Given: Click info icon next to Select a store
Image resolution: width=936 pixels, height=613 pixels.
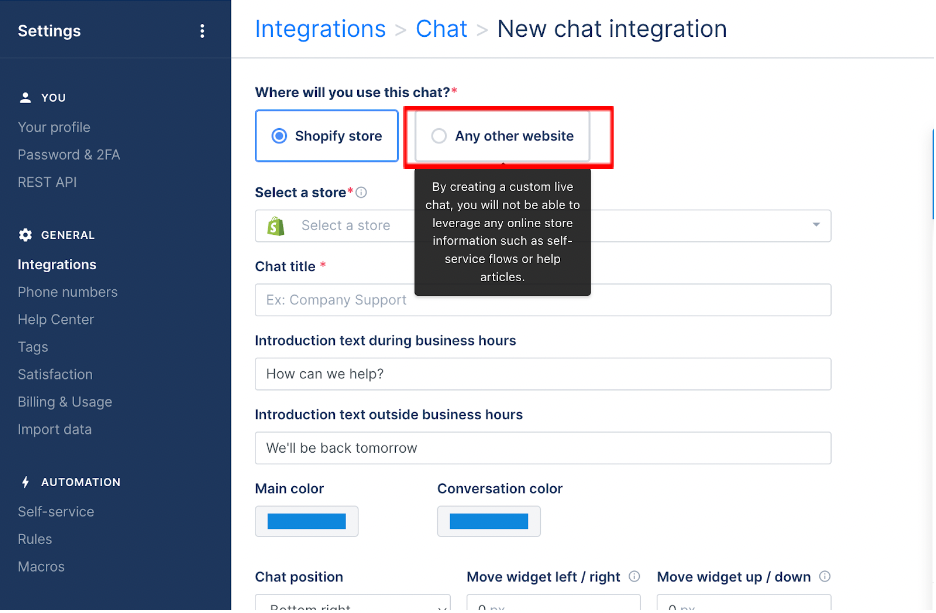Looking at the screenshot, I should point(361,193).
